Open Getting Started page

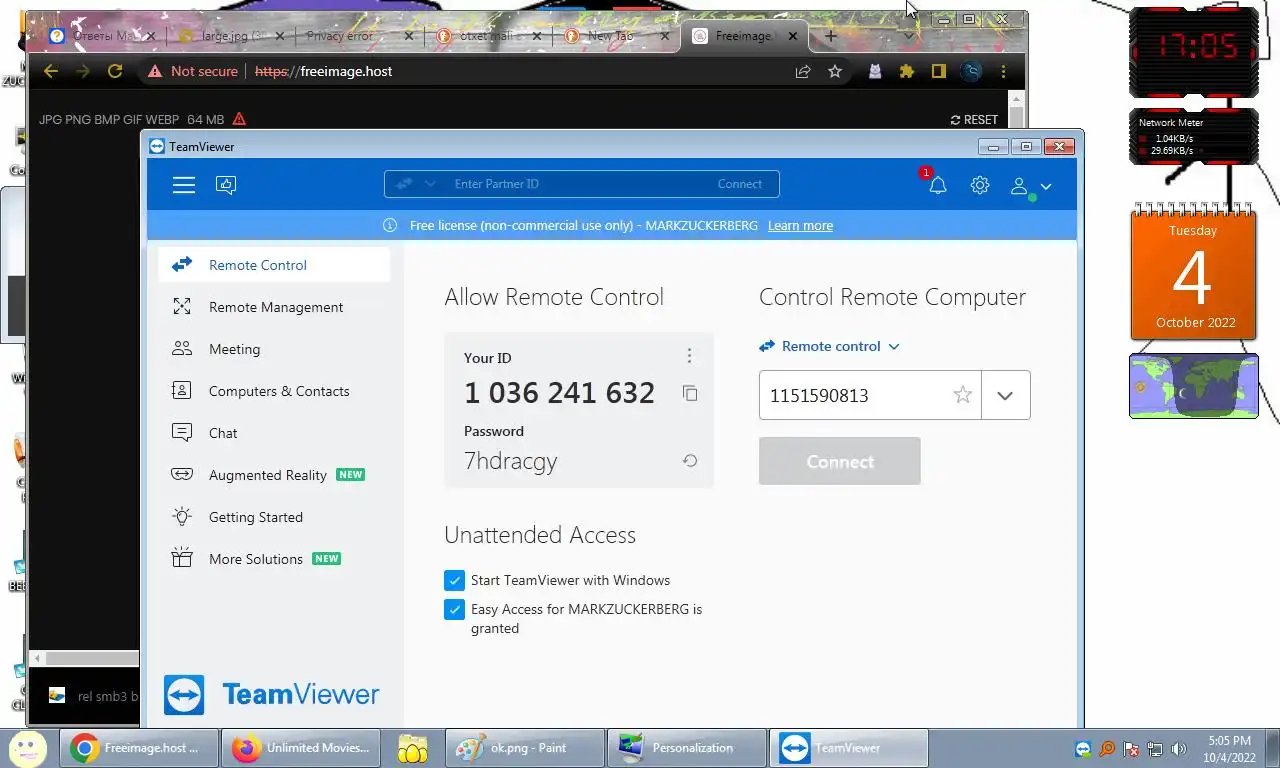[274, 517]
